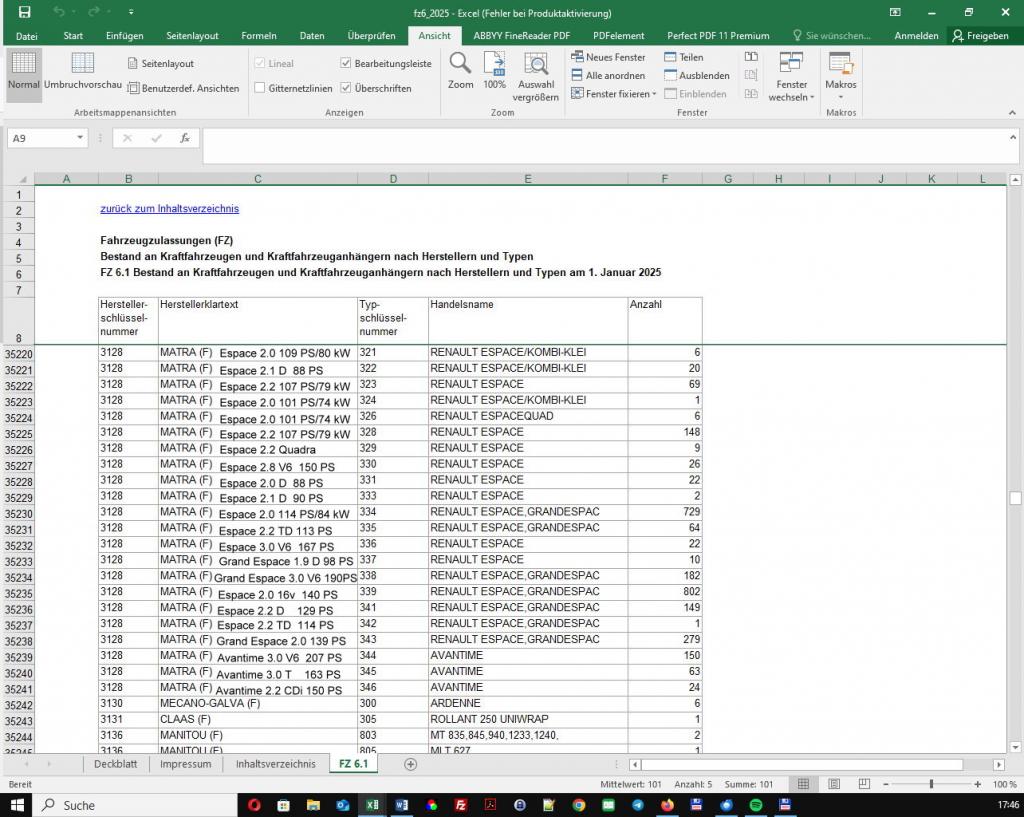
Task: Click the Select All corner button
Action: coord(18,179)
